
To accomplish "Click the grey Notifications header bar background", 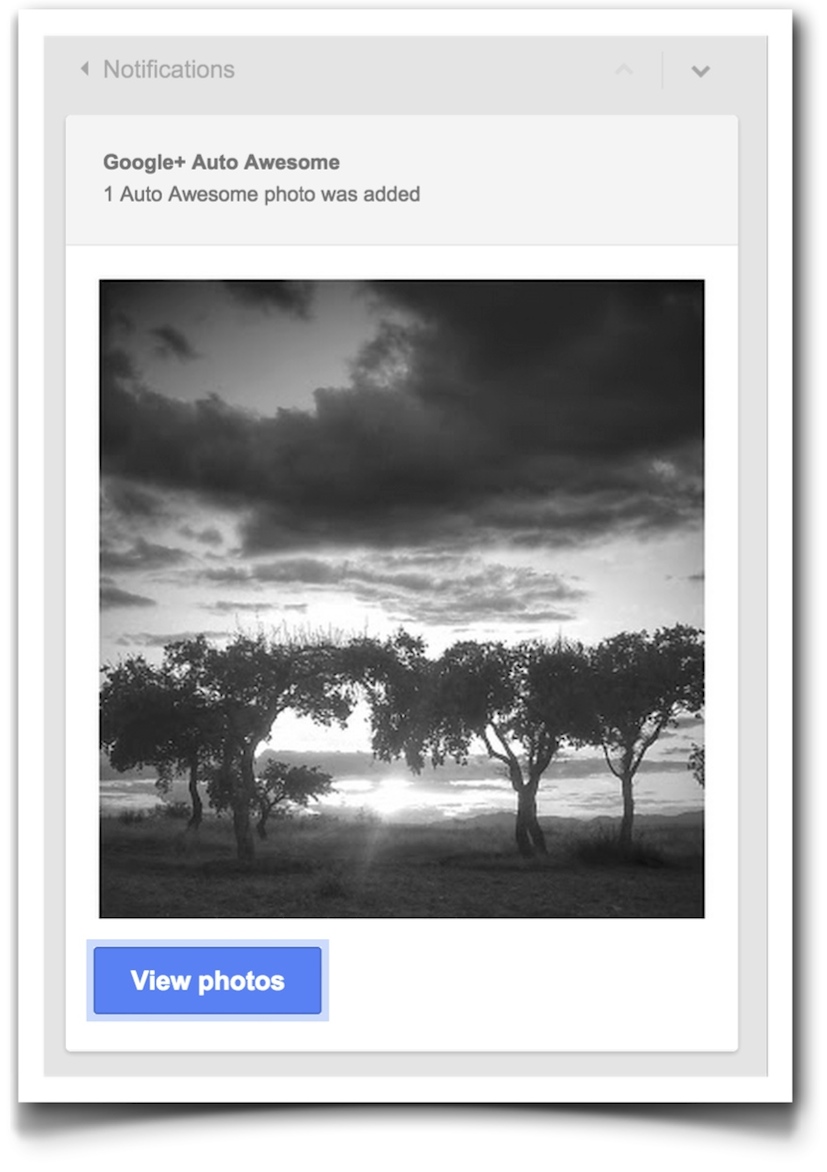I will (x=419, y=70).
